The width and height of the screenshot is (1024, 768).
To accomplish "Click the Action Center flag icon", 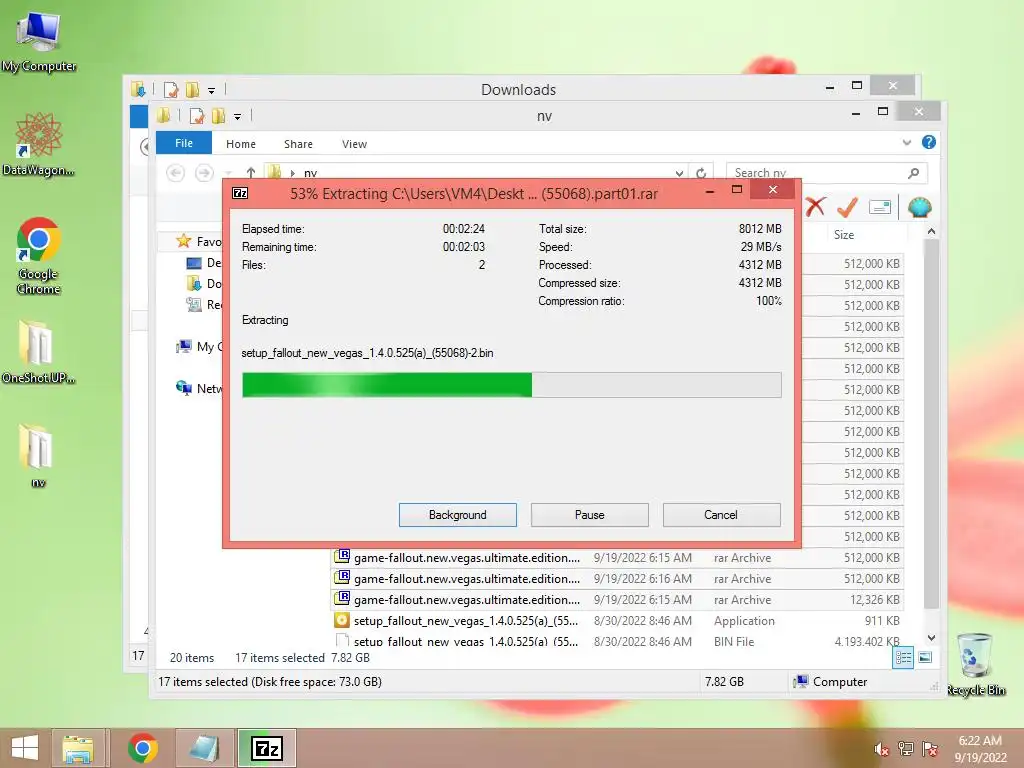I will pos(929,748).
